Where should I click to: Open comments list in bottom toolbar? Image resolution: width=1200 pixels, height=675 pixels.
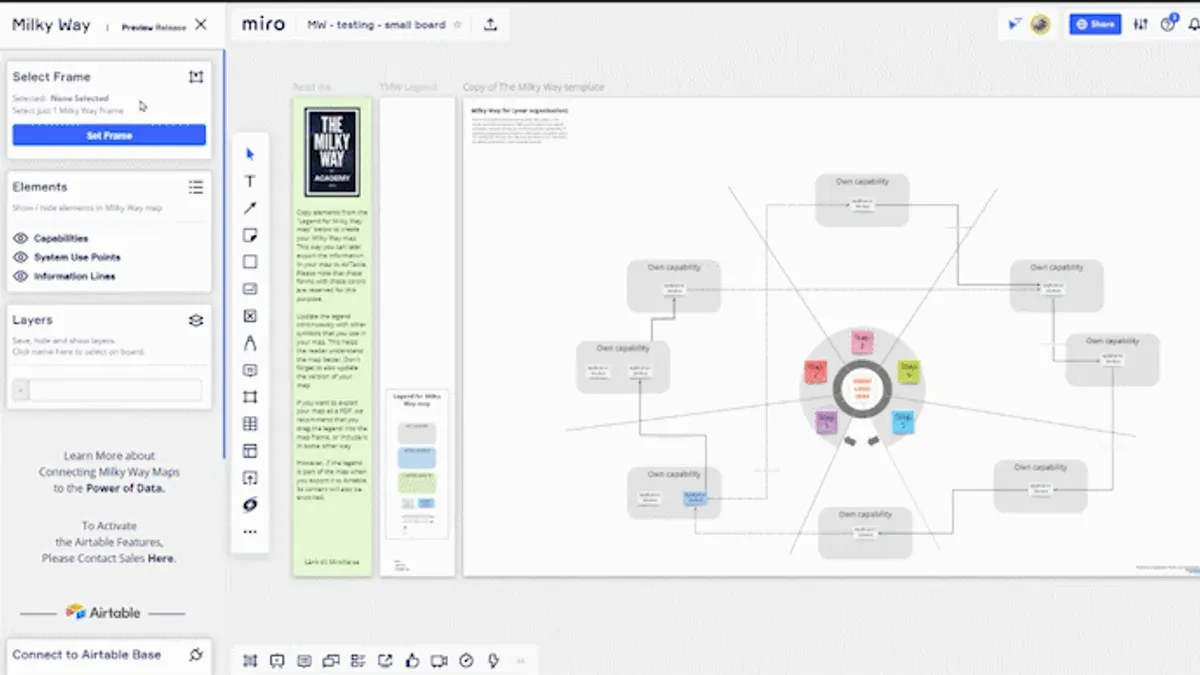click(x=304, y=660)
